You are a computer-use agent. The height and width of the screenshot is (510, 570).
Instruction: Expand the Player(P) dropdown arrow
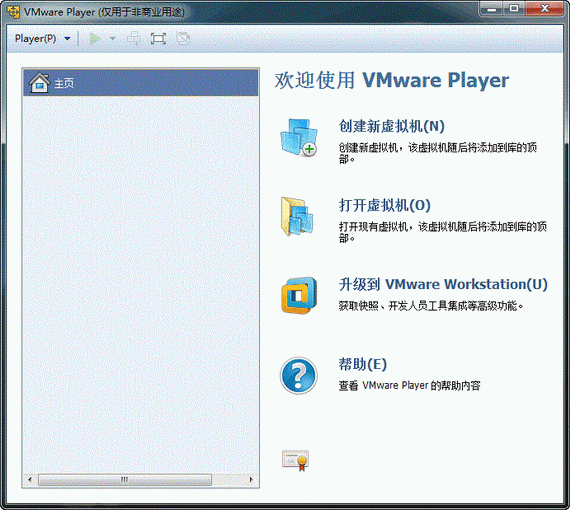[67, 39]
